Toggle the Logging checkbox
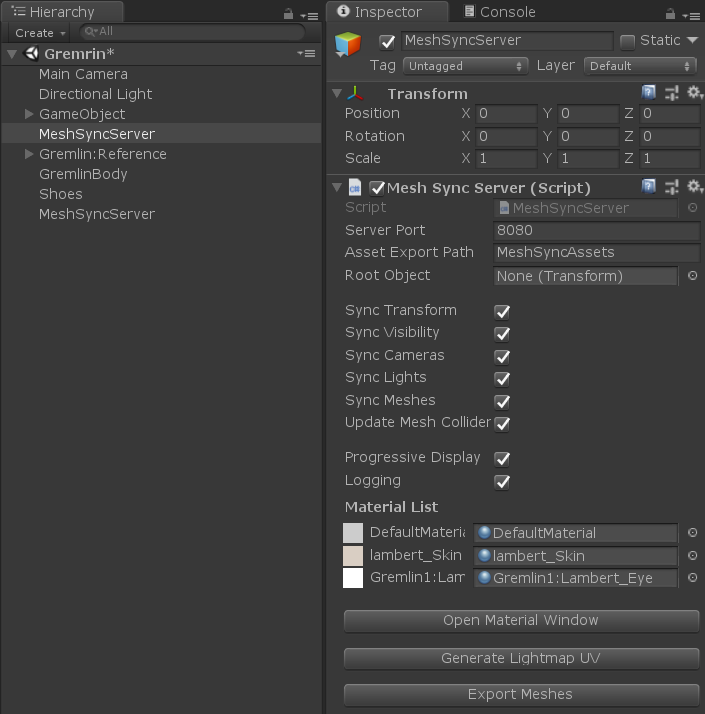This screenshot has width=705, height=714. point(502,481)
